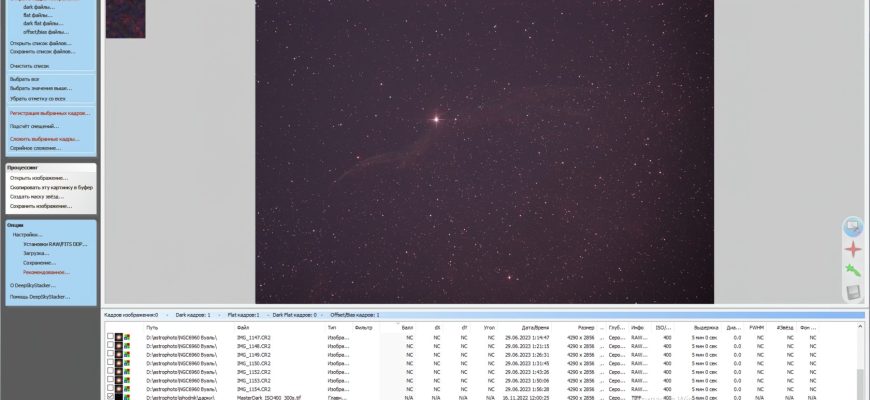Select the red star editing icon

853,249
